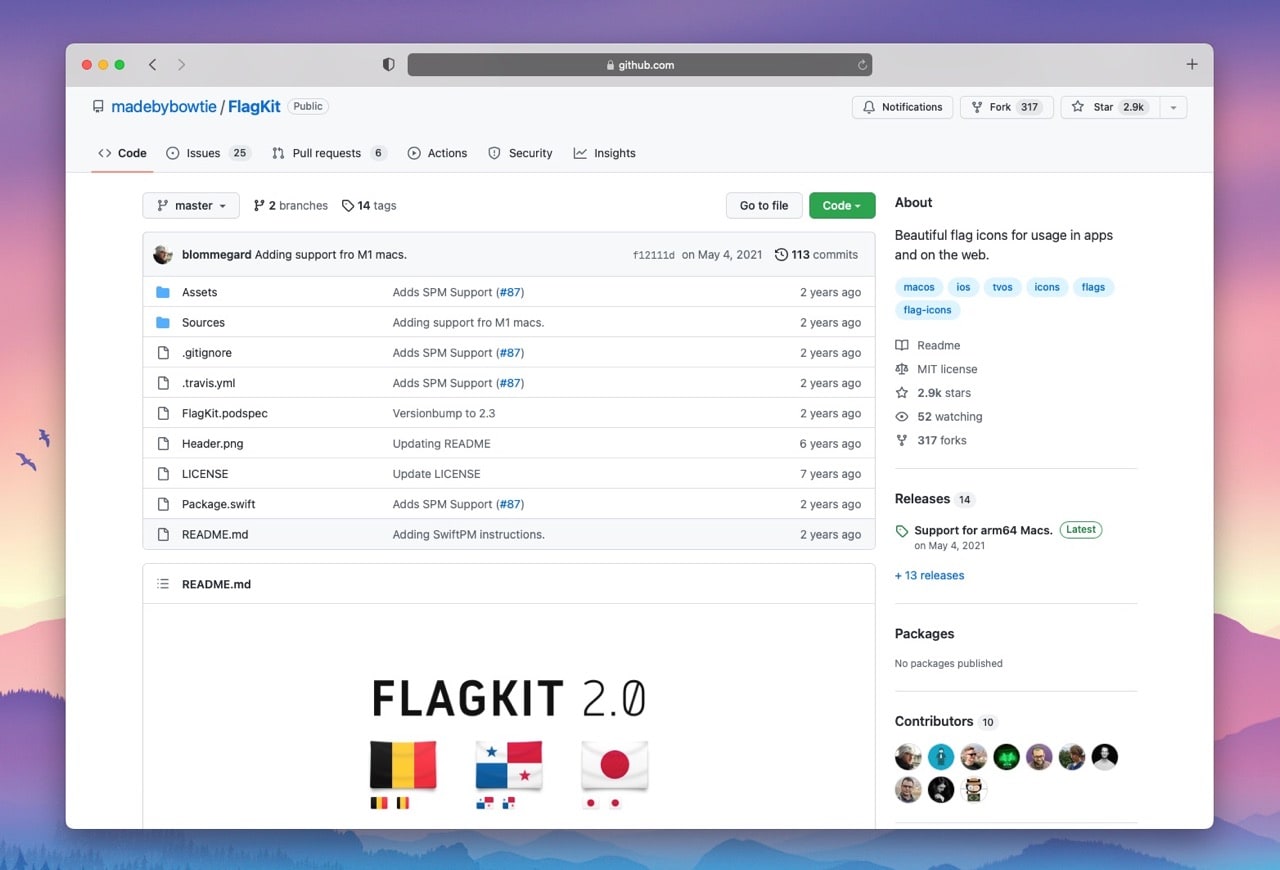
Task: Select the icons topic tag
Action: [1047, 287]
